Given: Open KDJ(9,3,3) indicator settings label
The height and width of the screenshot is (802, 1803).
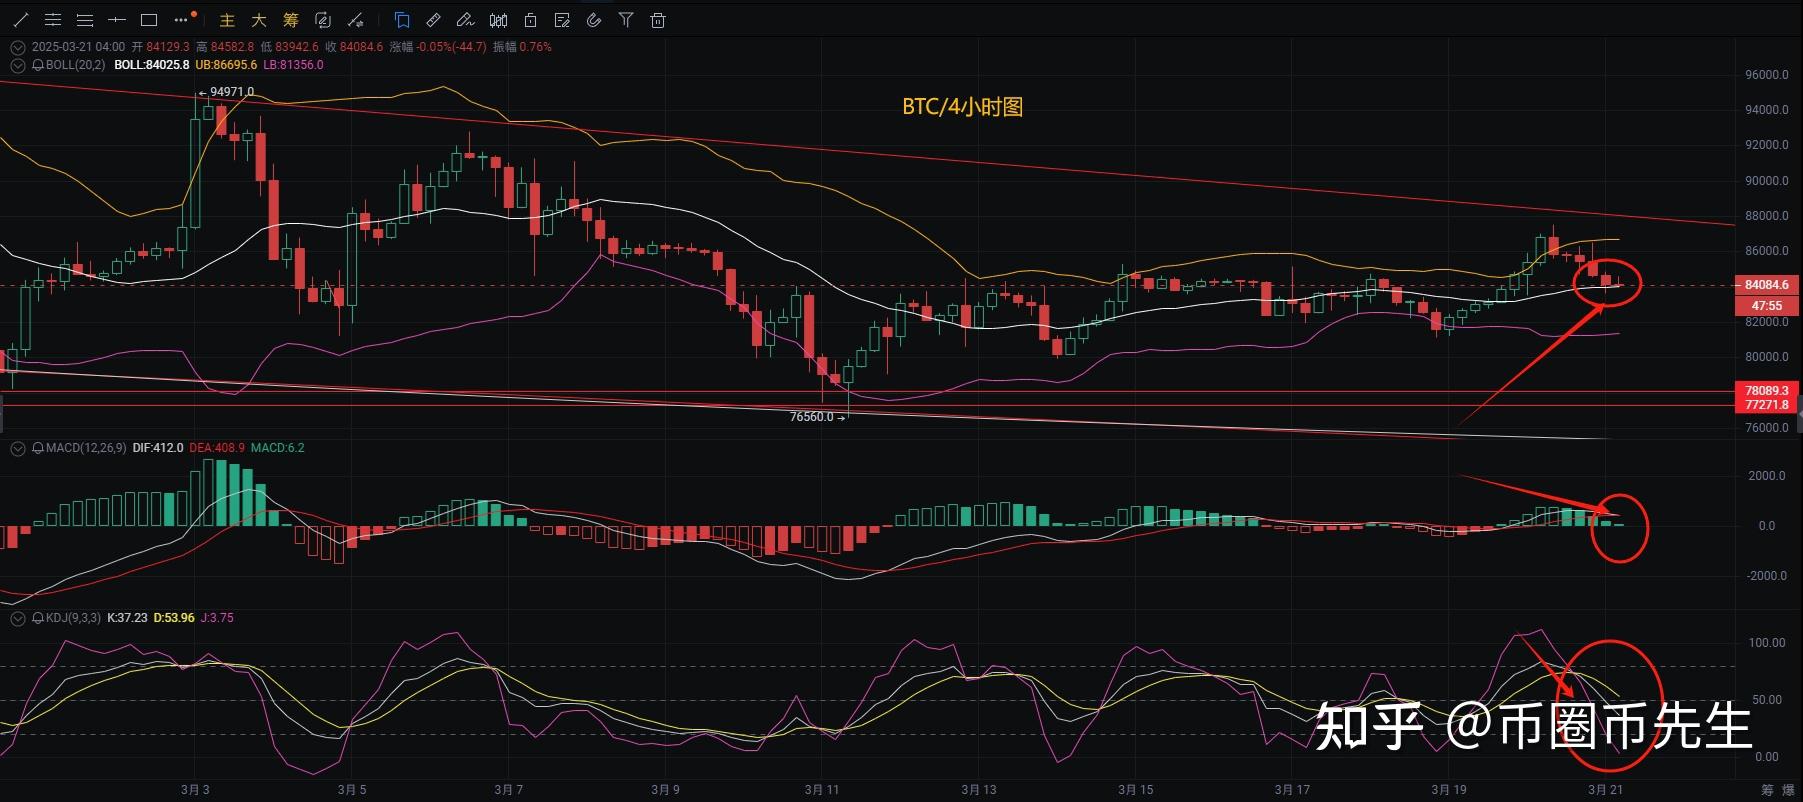Looking at the screenshot, I should tap(73, 618).
